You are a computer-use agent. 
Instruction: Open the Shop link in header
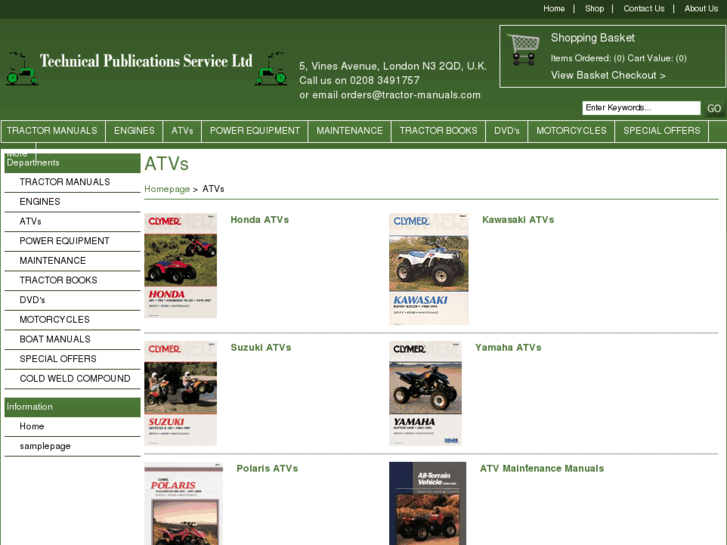pos(594,8)
